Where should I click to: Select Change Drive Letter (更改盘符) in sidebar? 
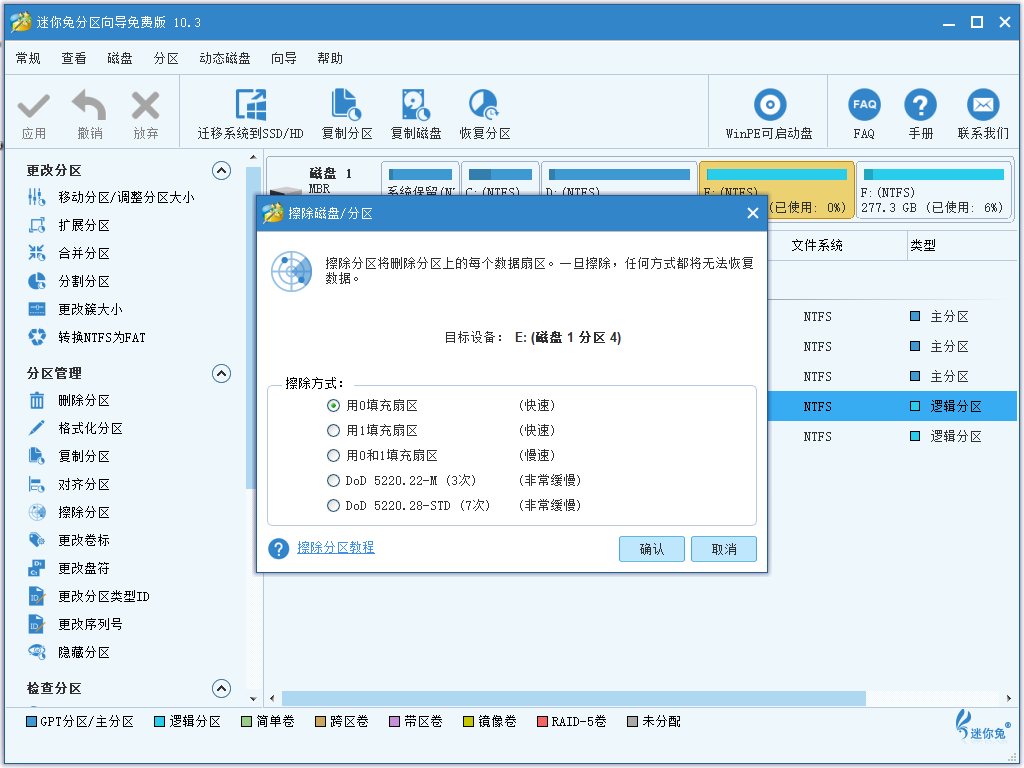pos(69,569)
